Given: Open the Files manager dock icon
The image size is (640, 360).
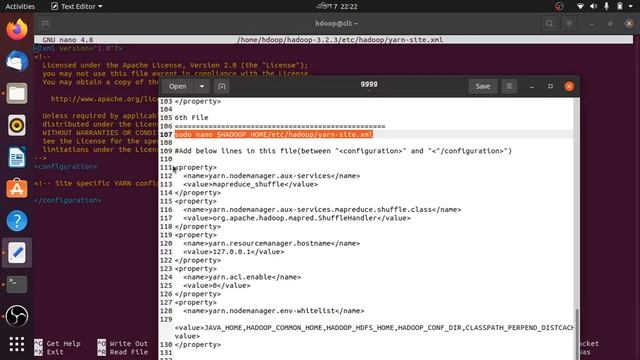Looking at the screenshot, I should point(17,93).
